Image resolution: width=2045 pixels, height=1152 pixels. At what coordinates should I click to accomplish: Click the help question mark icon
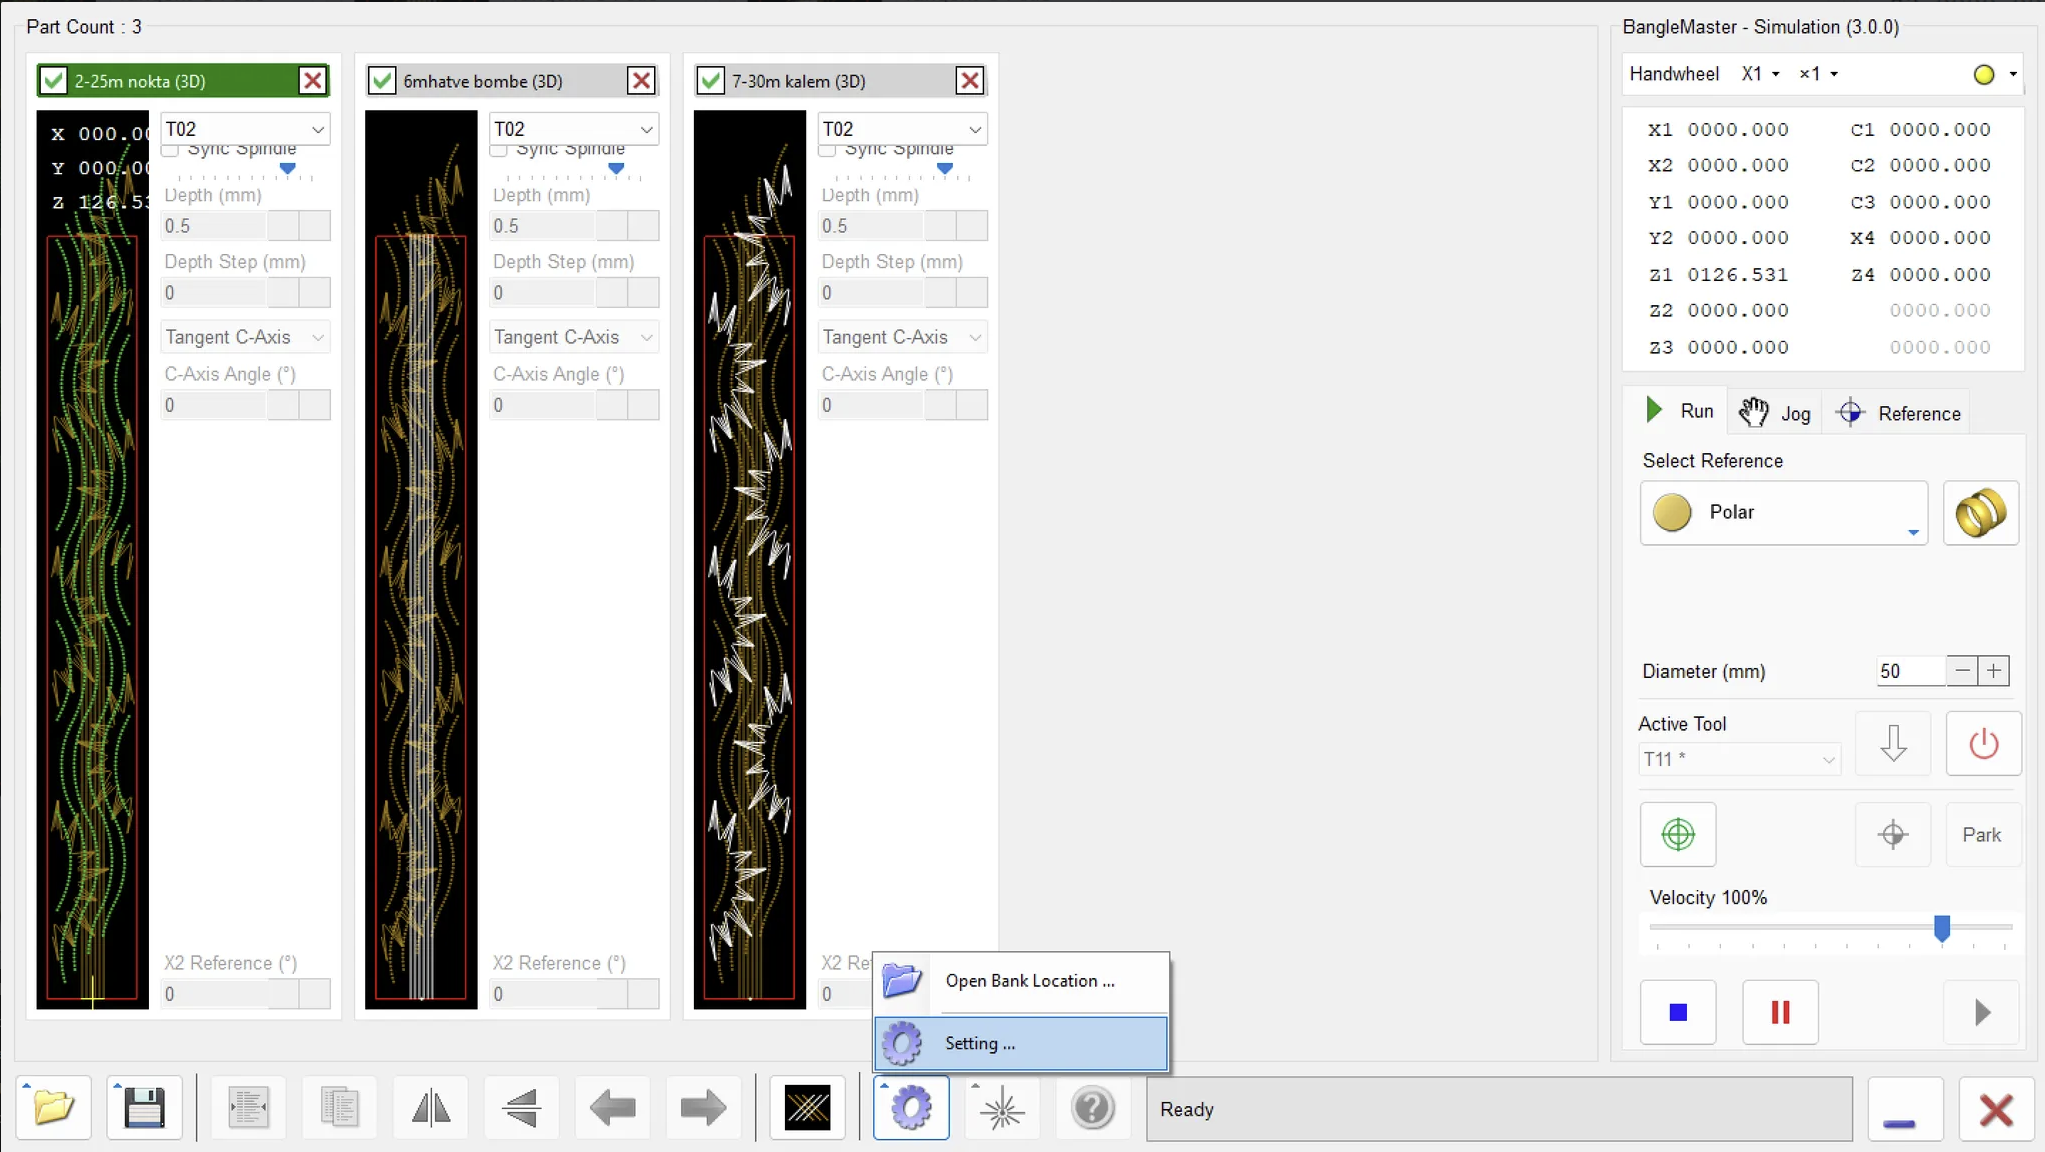[1092, 1108]
